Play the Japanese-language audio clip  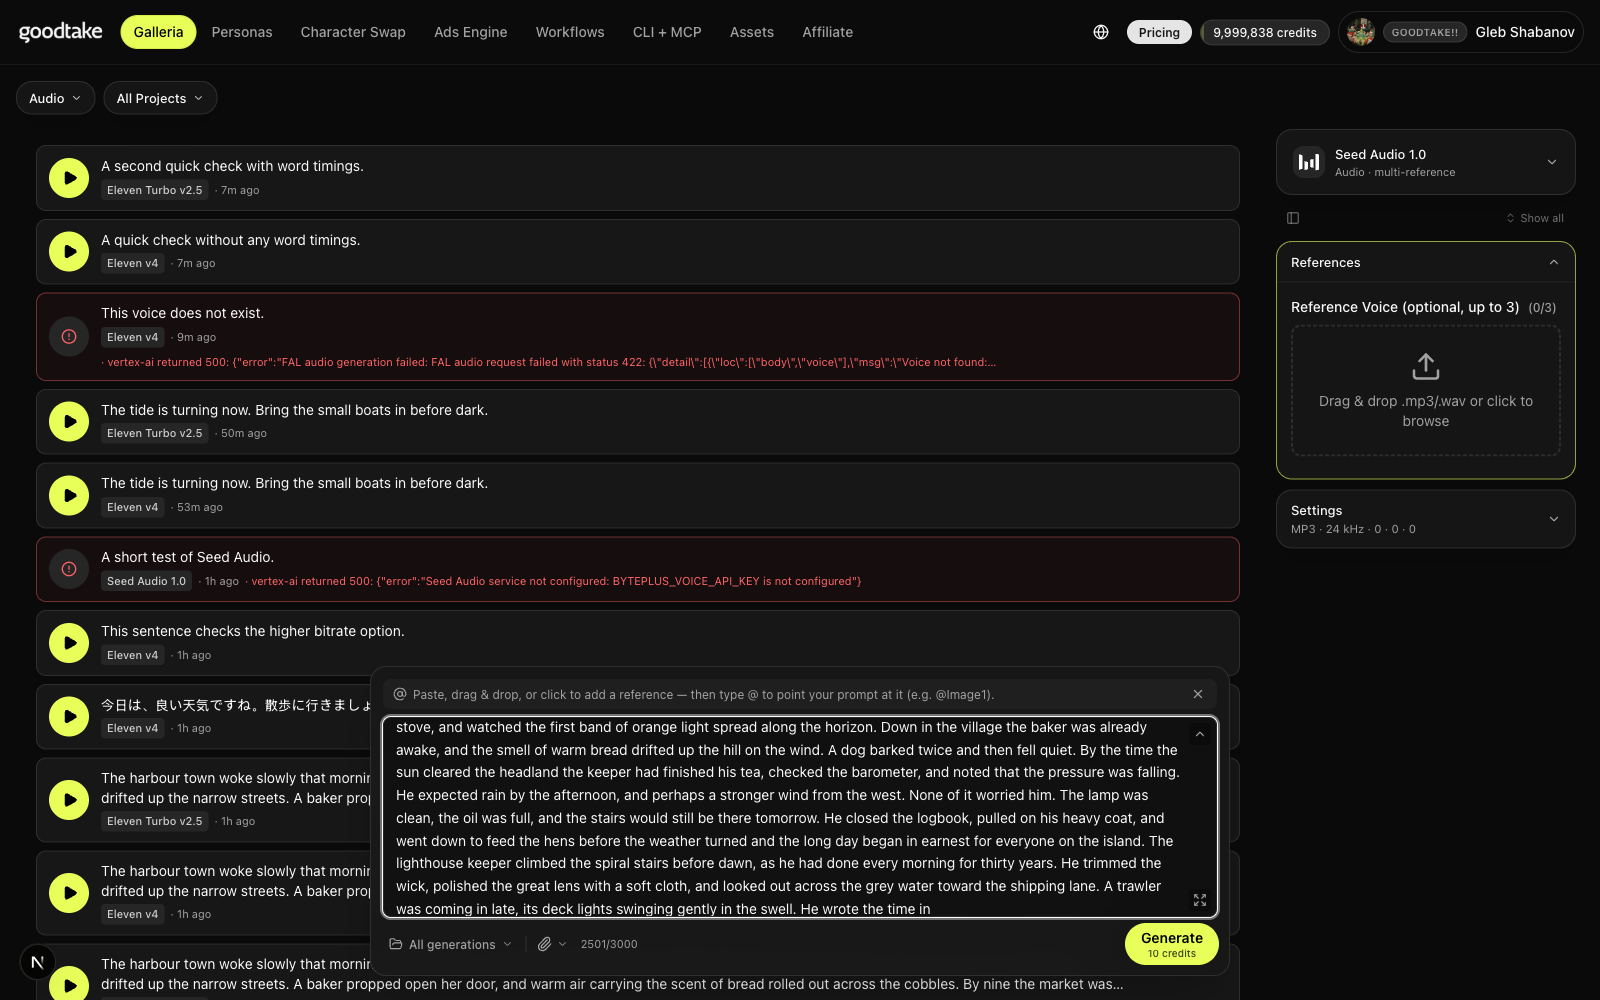[x=69, y=716]
